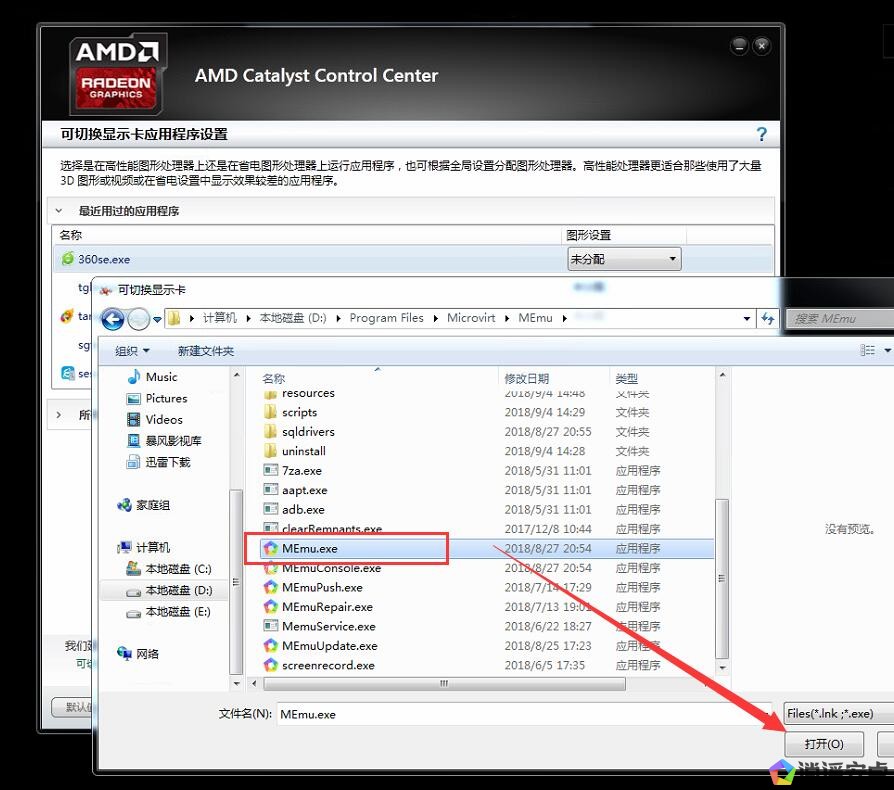Select the screenrecord.exe file
The width and height of the screenshot is (894, 790).
click(328, 665)
